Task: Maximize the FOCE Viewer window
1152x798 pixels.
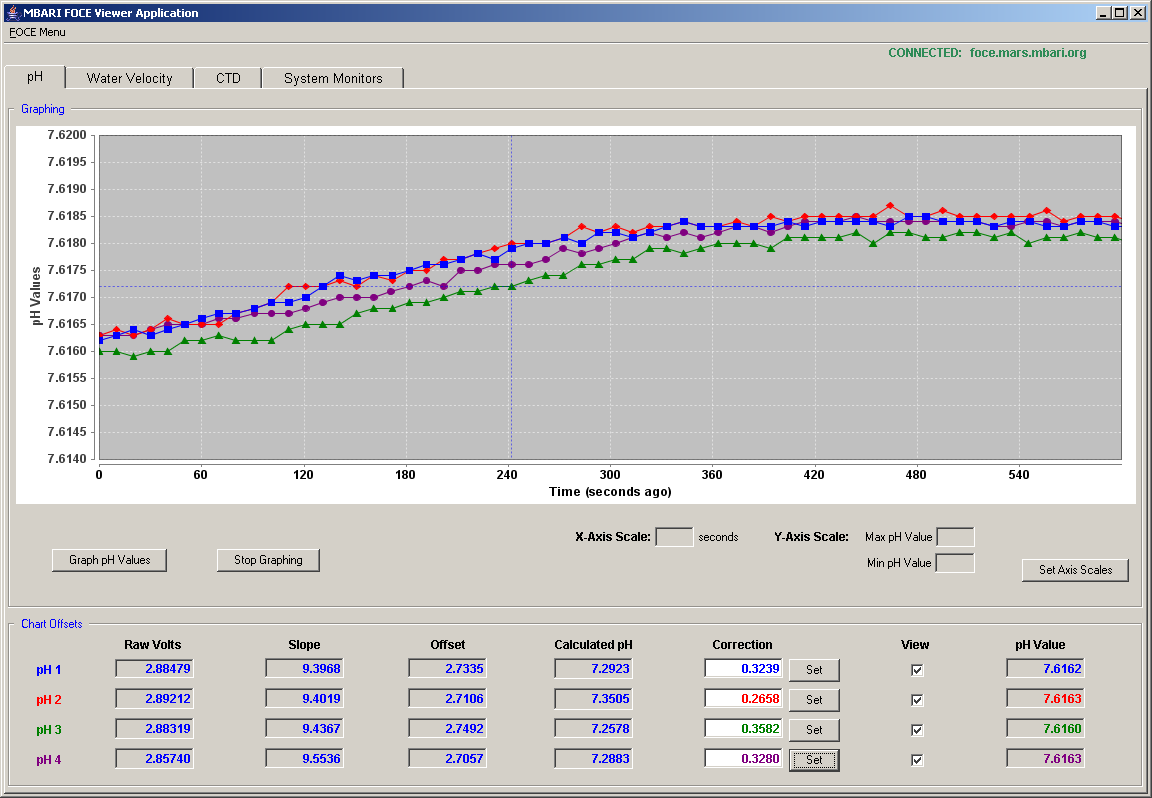Action: click(1119, 12)
